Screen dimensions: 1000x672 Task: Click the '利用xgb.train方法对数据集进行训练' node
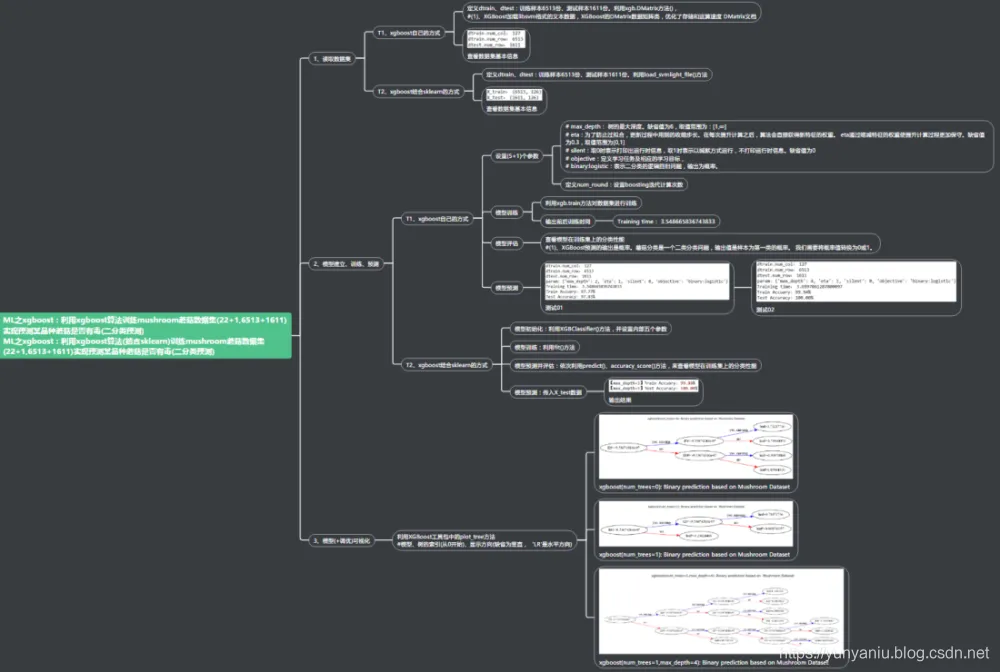(x=591, y=203)
